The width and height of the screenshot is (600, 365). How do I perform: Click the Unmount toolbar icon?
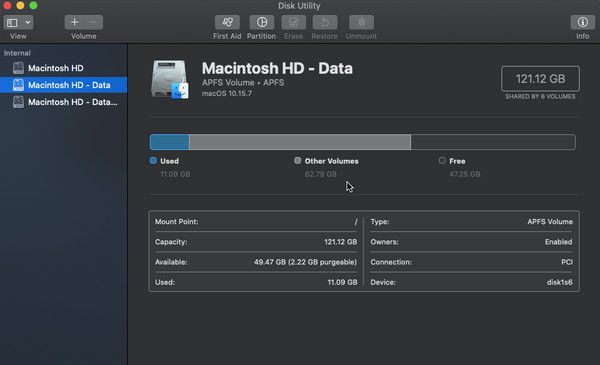(361, 23)
